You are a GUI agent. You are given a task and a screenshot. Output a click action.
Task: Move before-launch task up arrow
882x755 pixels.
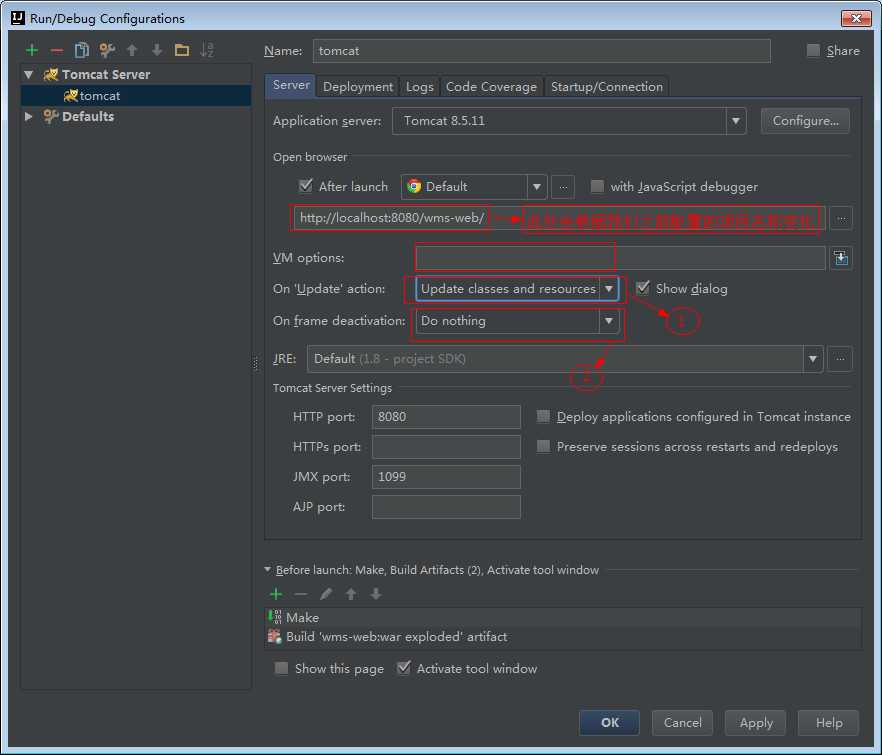[x=351, y=594]
